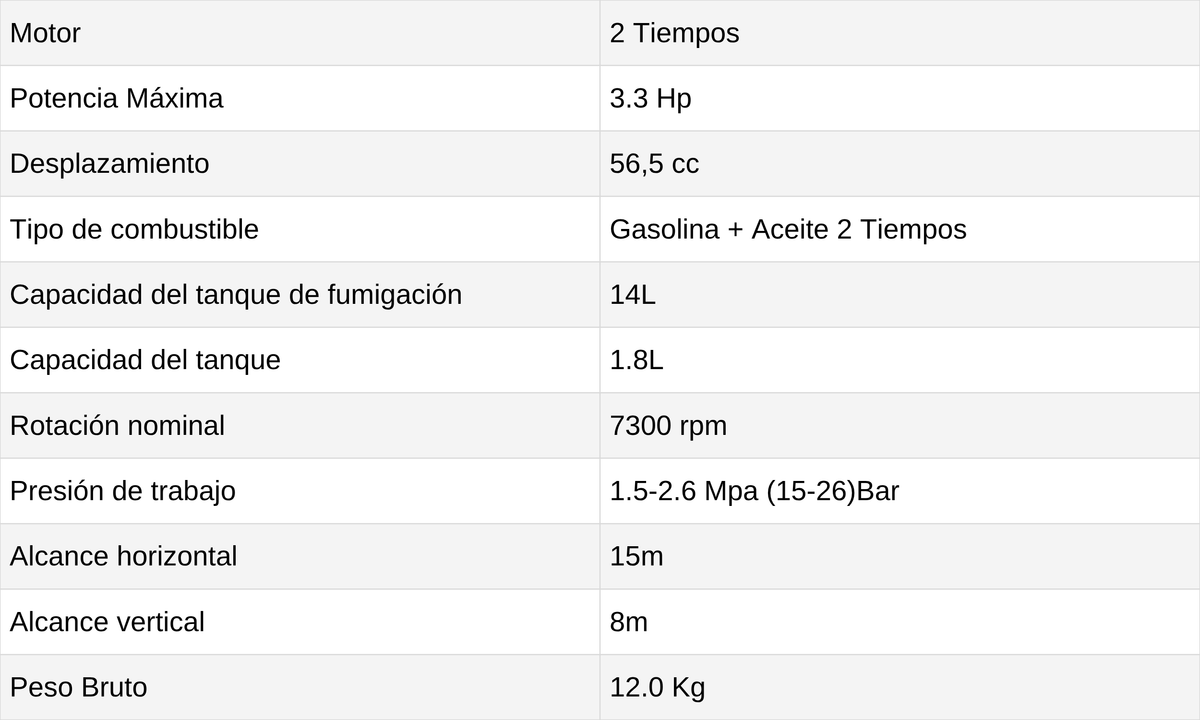Click the 8m value cell
1200x720 pixels.
[x=900, y=622]
